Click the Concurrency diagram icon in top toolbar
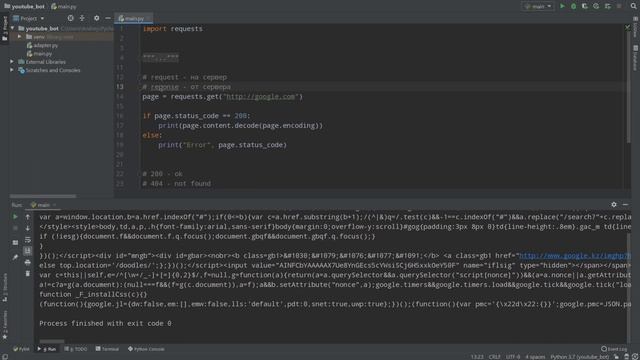 608,6
